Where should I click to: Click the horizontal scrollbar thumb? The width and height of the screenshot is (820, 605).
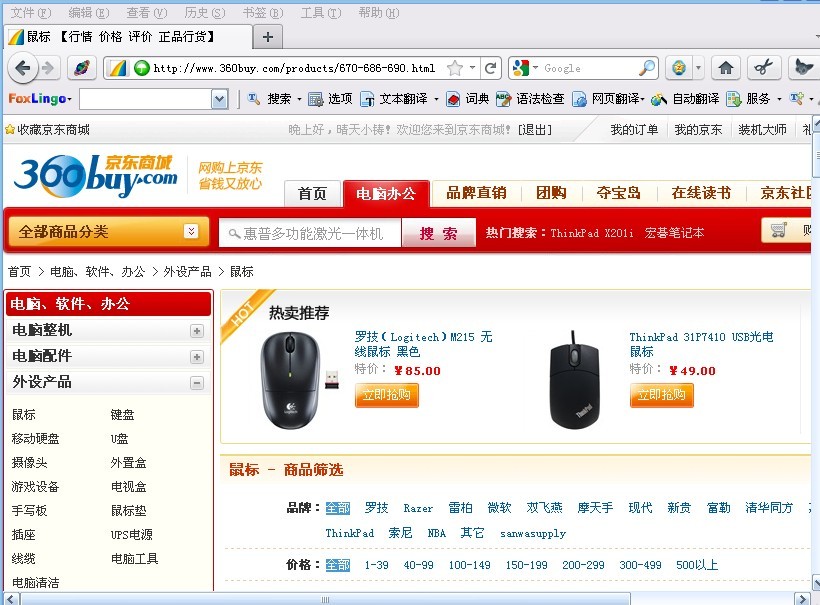click(x=325, y=599)
